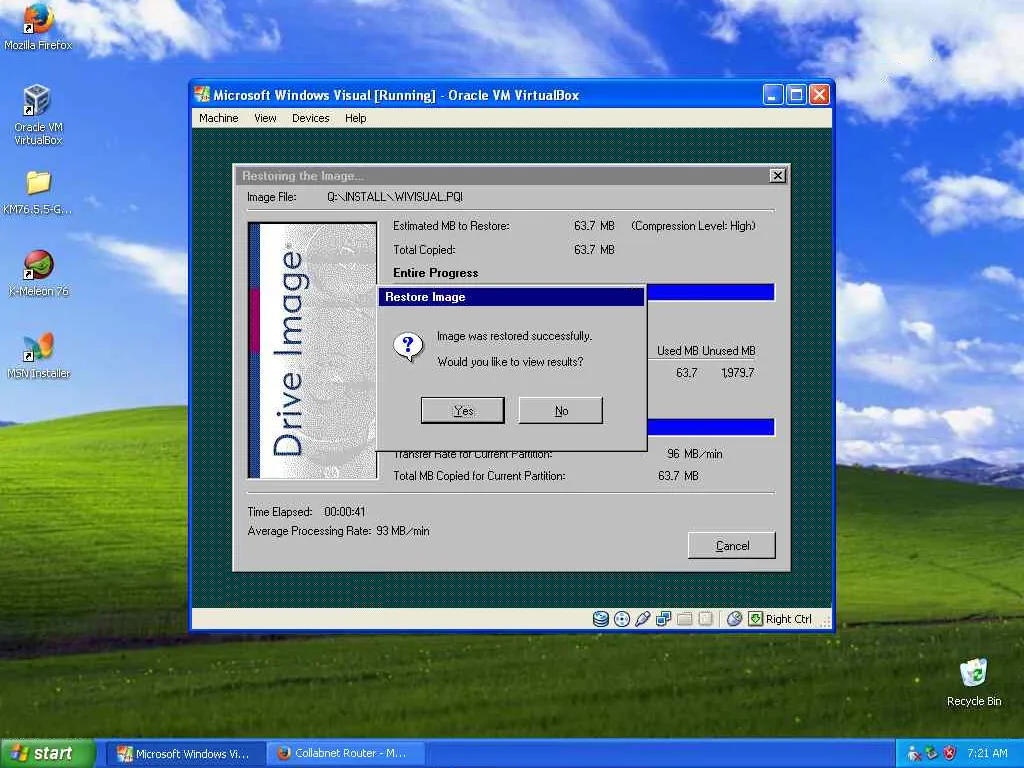Click the Windows Messenger tray icon
The width and height of the screenshot is (1024, 768).
coord(914,754)
